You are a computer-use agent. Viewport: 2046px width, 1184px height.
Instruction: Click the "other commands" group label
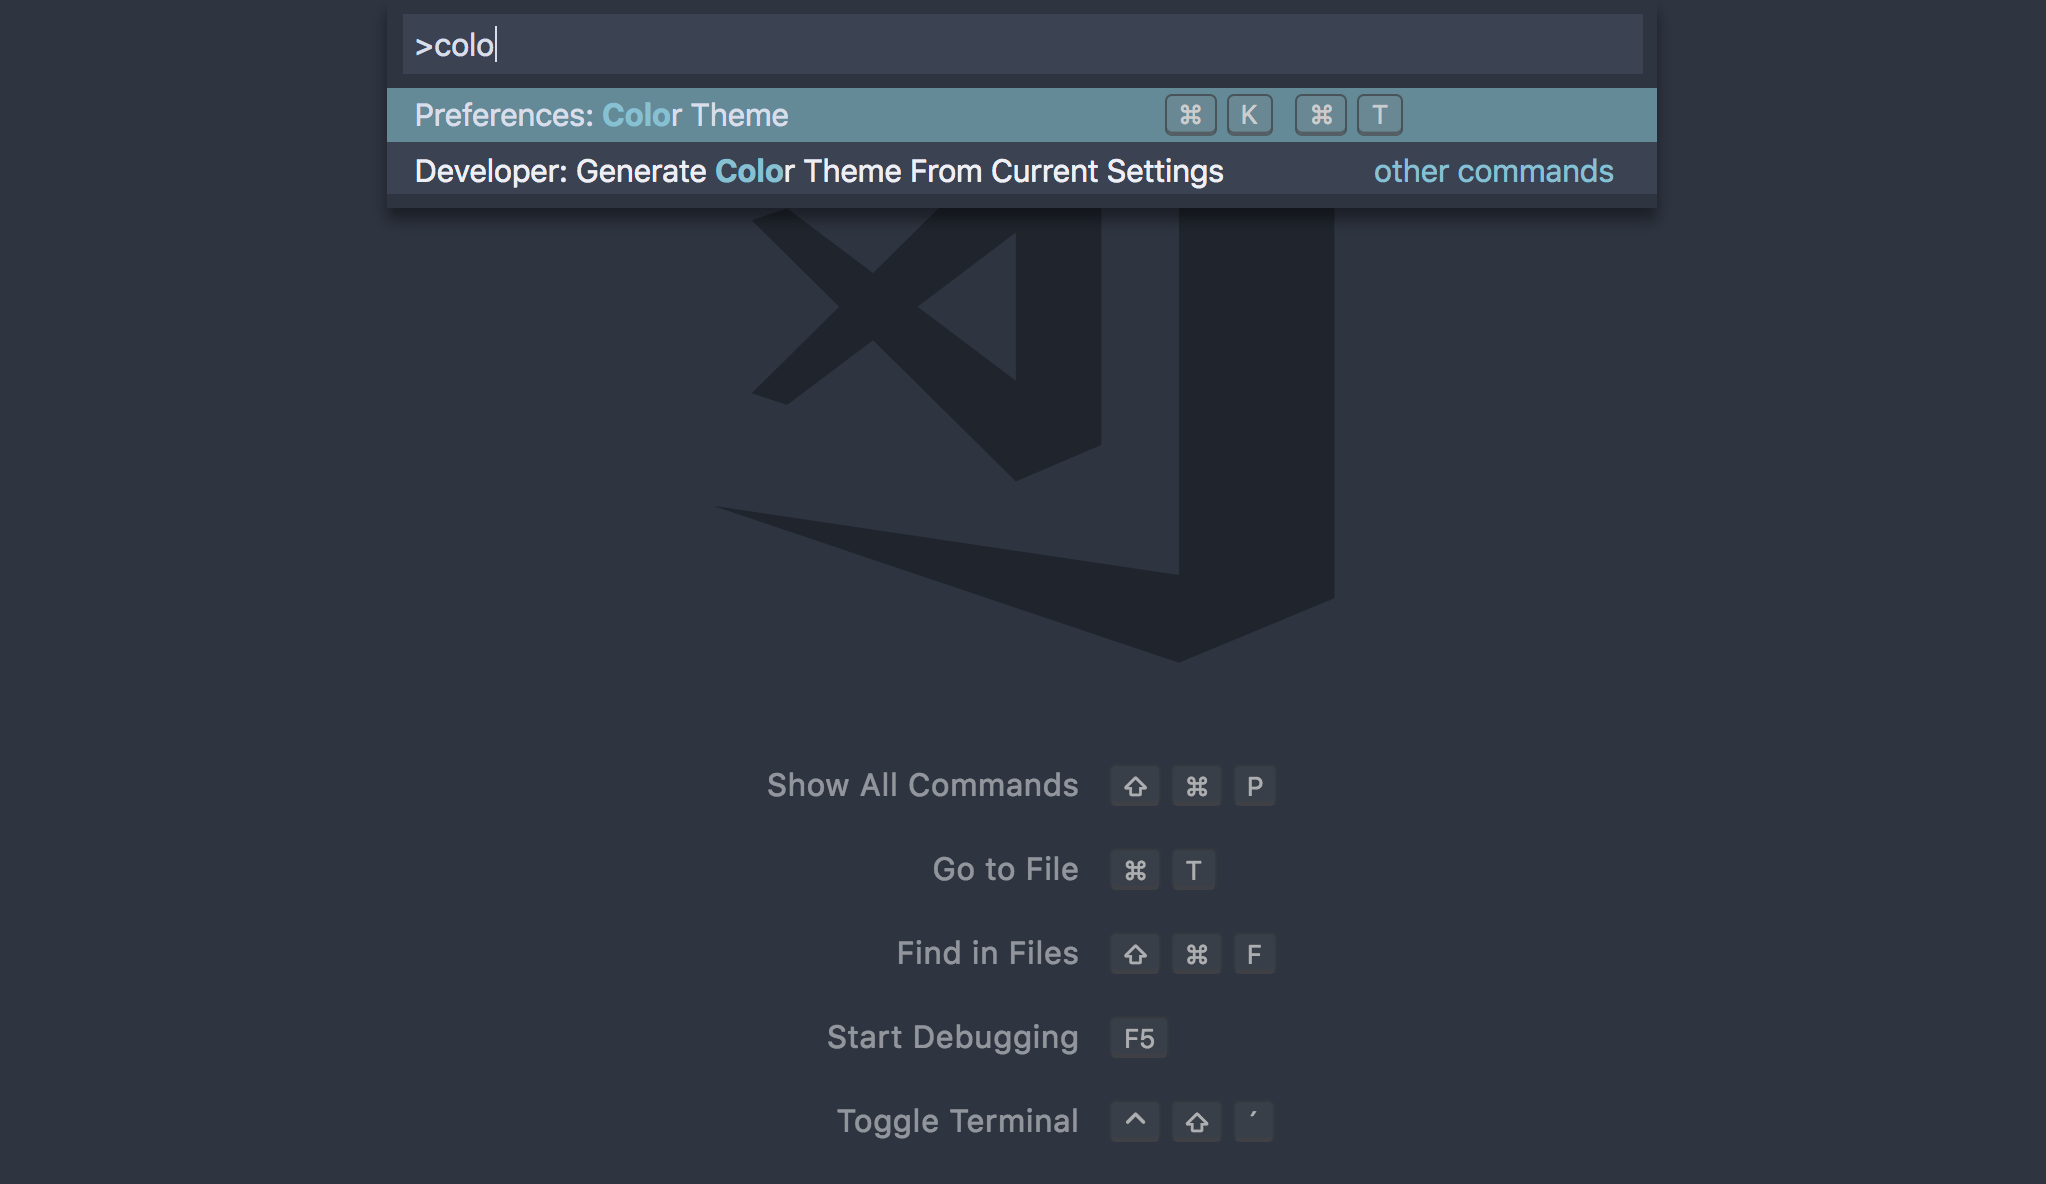(1493, 171)
